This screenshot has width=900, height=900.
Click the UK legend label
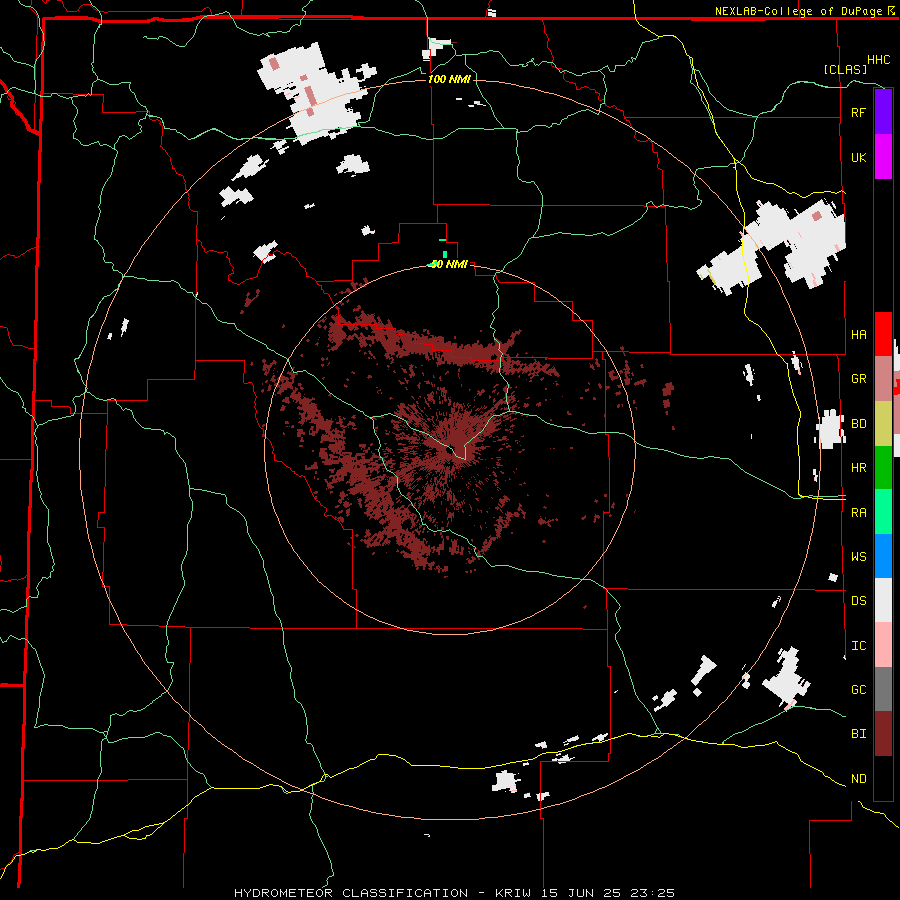[x=858, y=157]
